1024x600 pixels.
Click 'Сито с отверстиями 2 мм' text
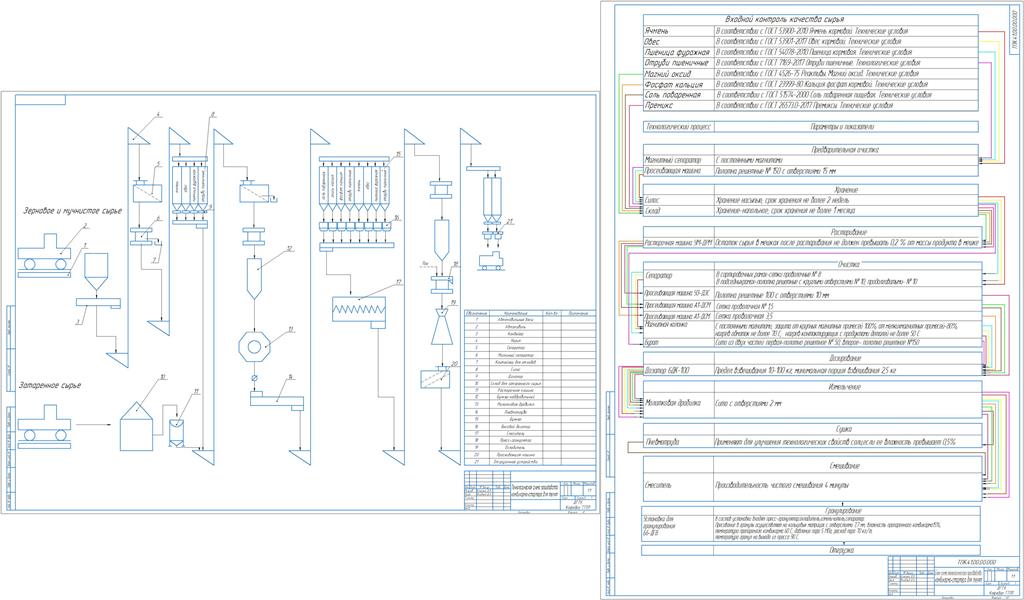pyautogui.click(x=748, y=404)
